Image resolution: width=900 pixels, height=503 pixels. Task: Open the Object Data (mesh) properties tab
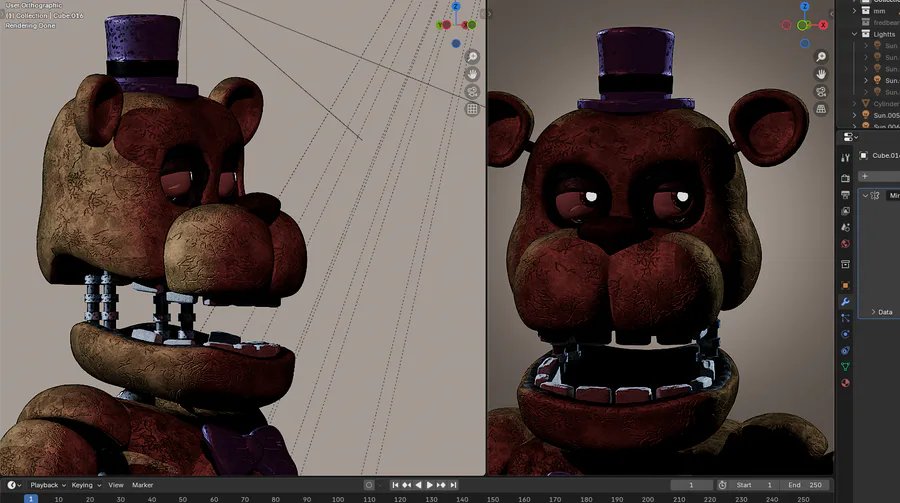[x=845, y=366]
